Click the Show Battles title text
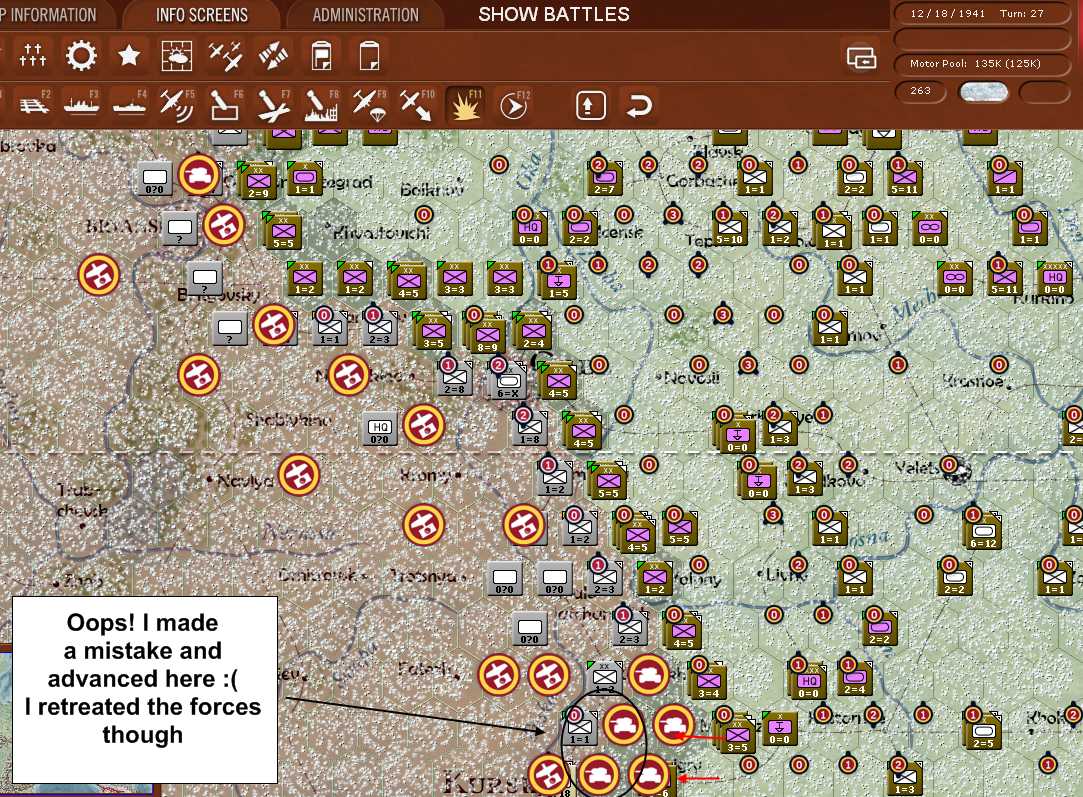 [554, 15]
